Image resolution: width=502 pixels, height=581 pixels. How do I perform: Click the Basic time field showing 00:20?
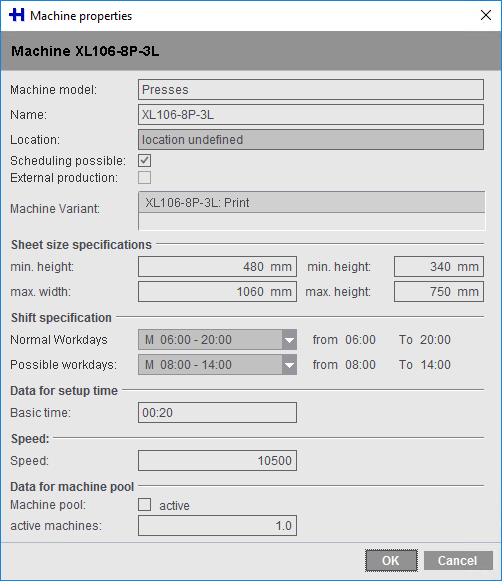tap(217, 412)
